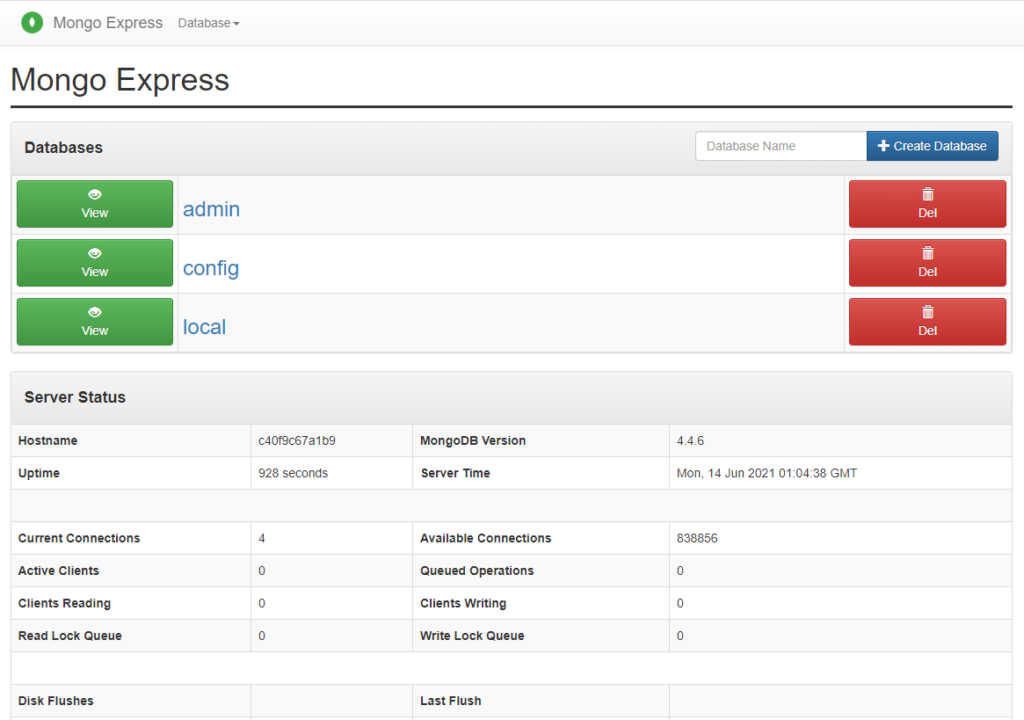1024x720 pixels.
Task: View the config database
Action: 95,263
